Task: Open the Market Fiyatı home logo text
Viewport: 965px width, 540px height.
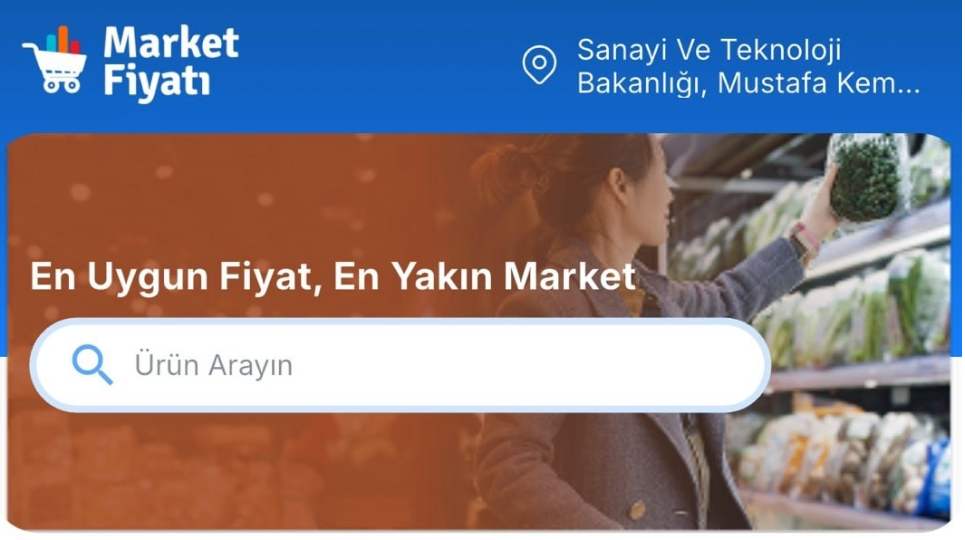Action: pos(170,63)
